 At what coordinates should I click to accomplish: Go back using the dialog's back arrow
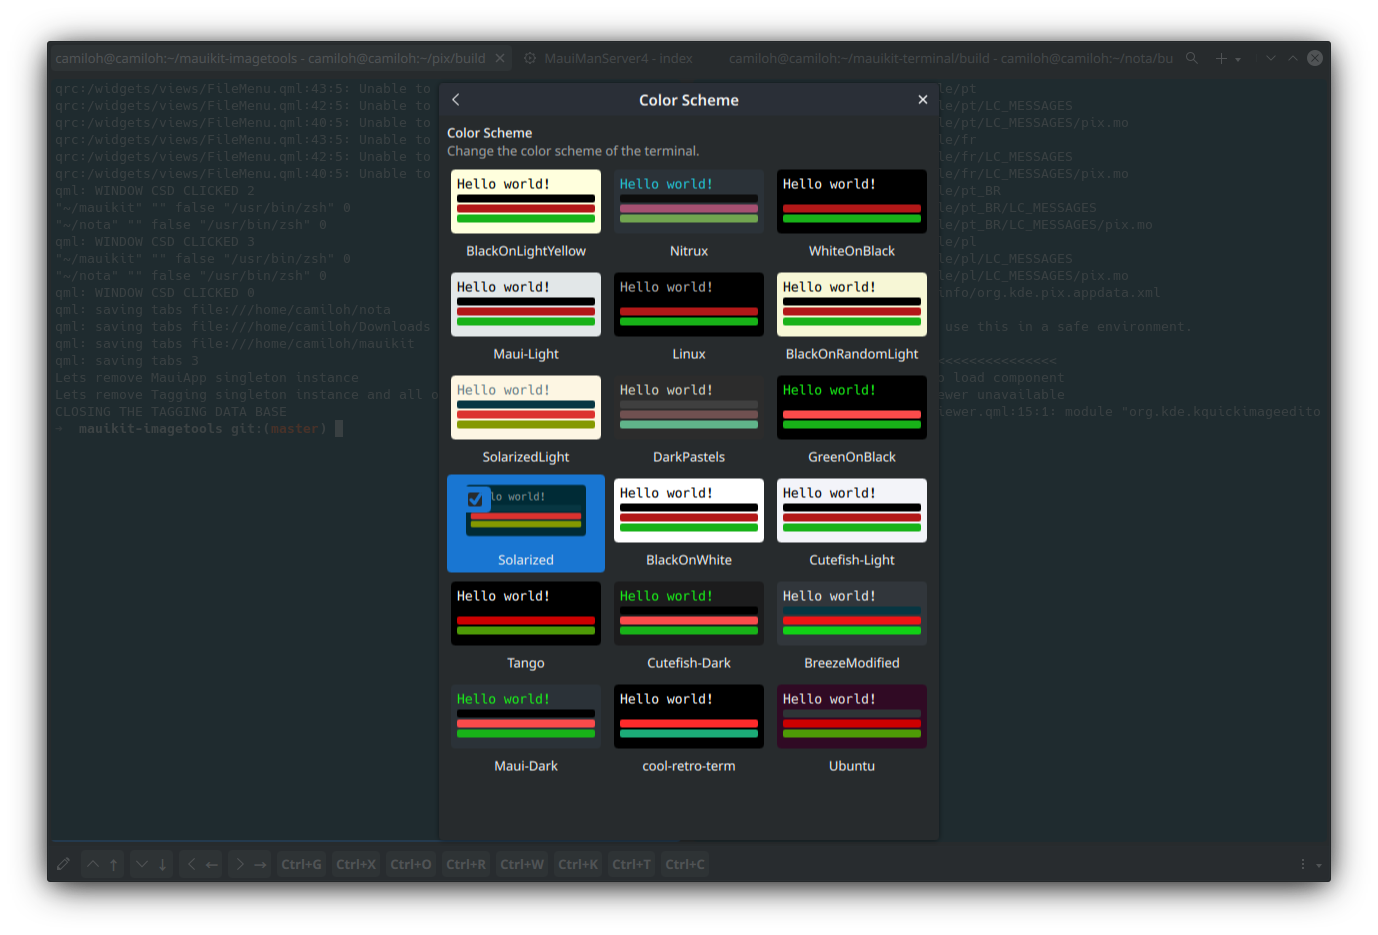(456, 100)
